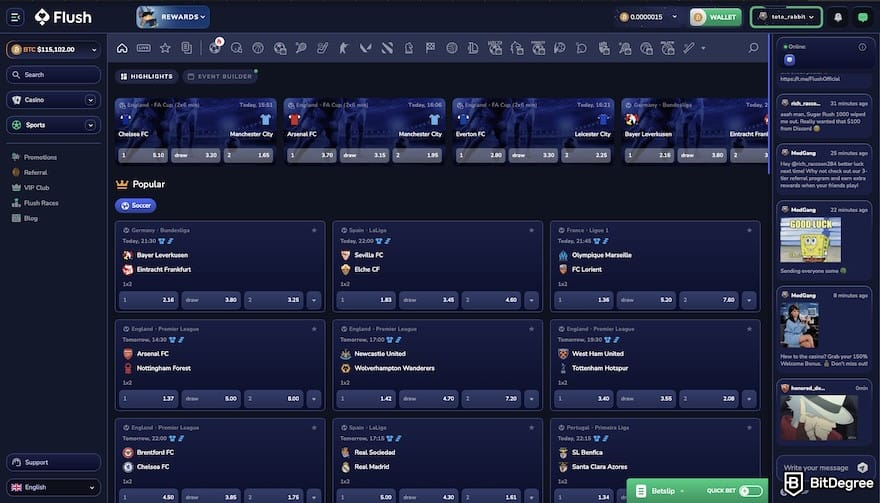Viewport: 880px width, 503px height.
Task: Favorite the Olympique Marseille vs Lorient match
Action: click(x=749, y=230)
